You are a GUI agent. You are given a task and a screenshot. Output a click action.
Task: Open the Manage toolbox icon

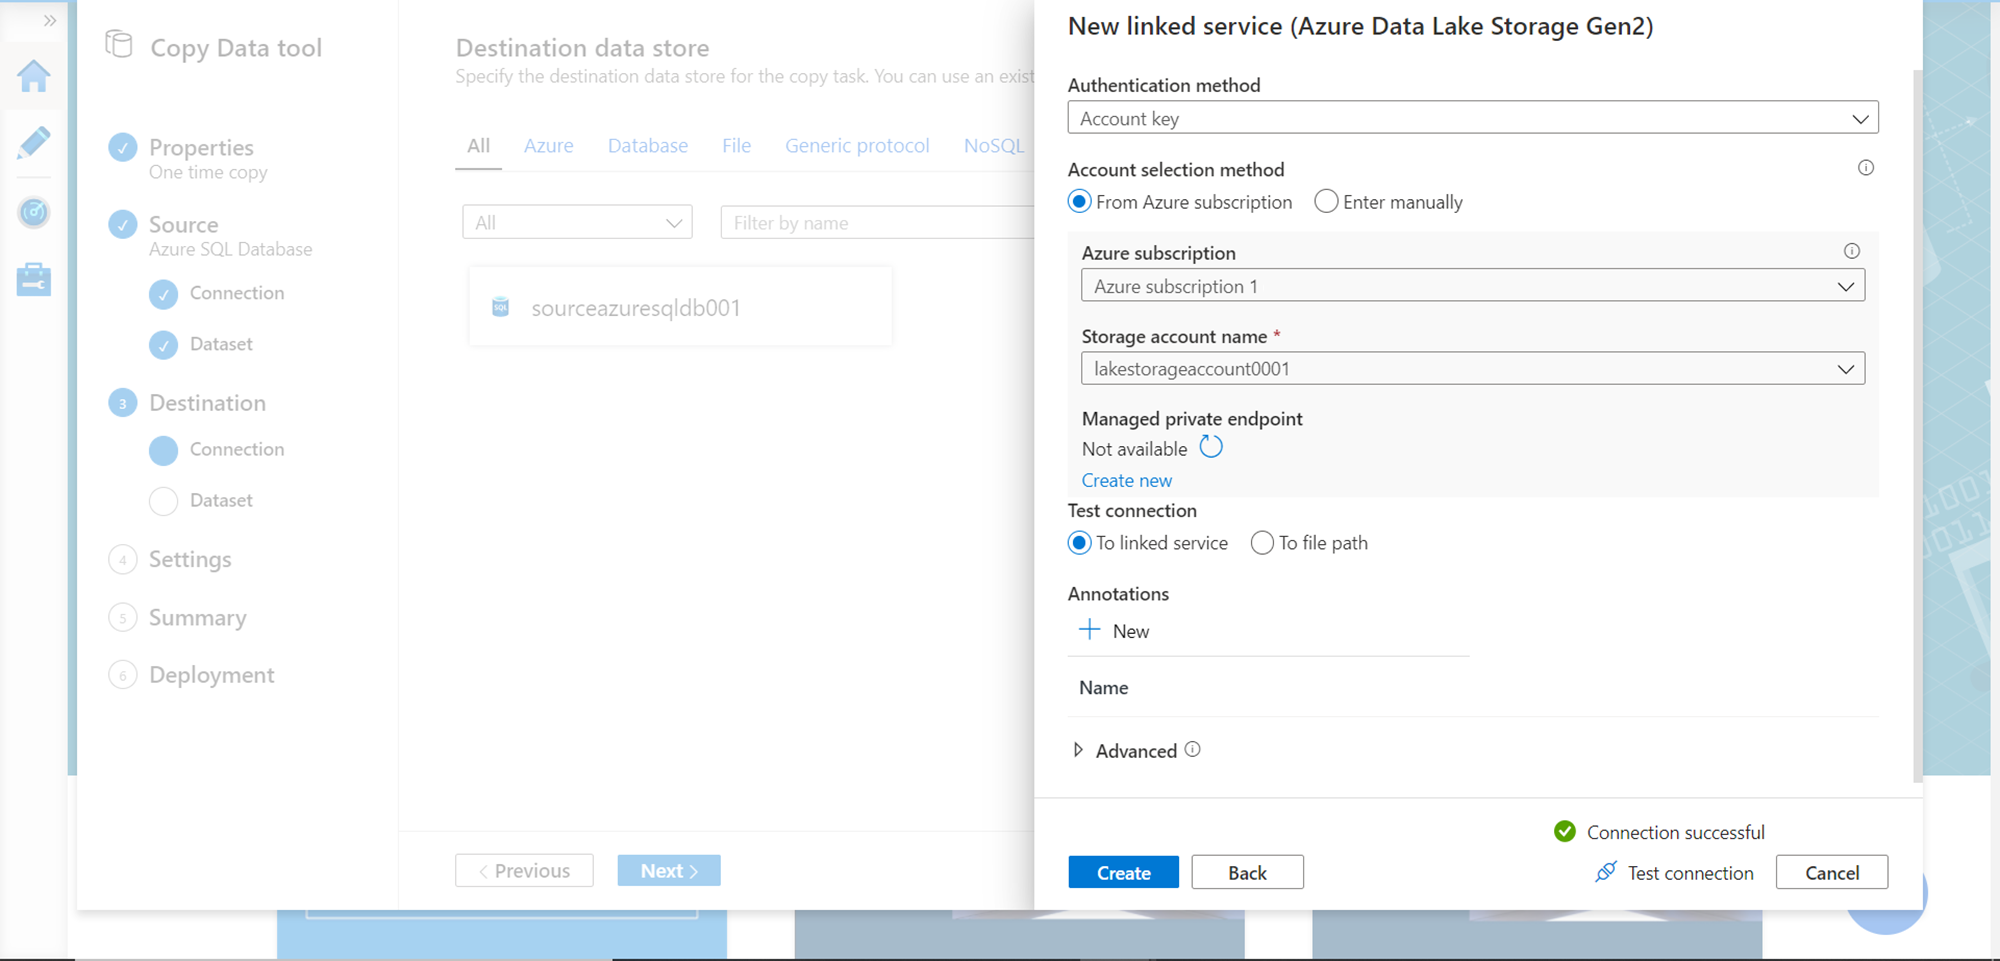coord(34,280)
